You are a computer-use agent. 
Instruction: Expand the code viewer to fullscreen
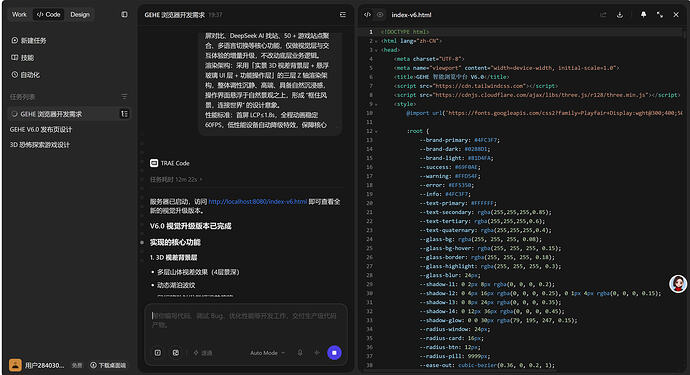[x=660, y=15]
